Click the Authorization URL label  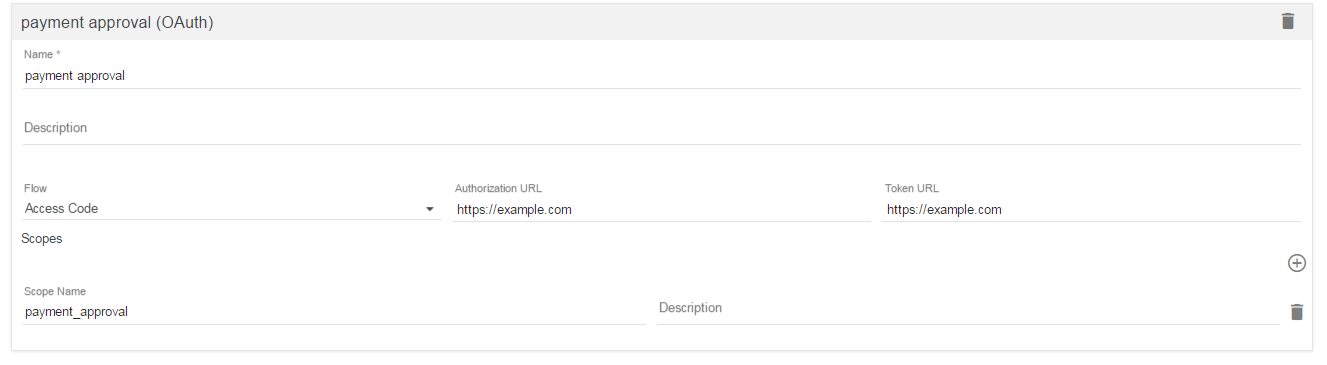tap(498, 188)
